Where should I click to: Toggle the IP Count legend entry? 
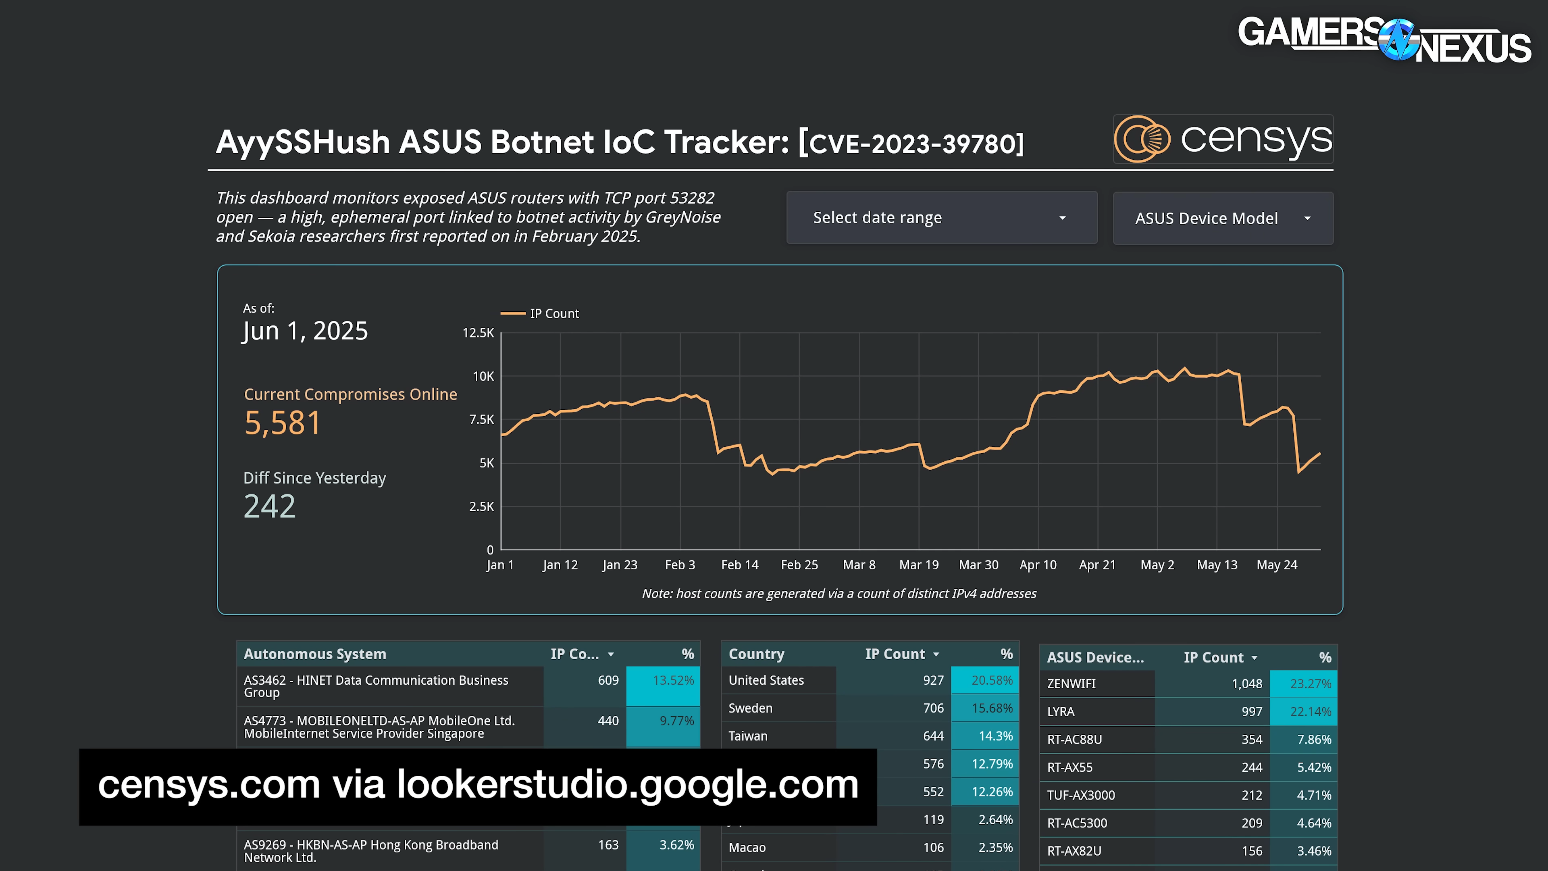point(541,314)
